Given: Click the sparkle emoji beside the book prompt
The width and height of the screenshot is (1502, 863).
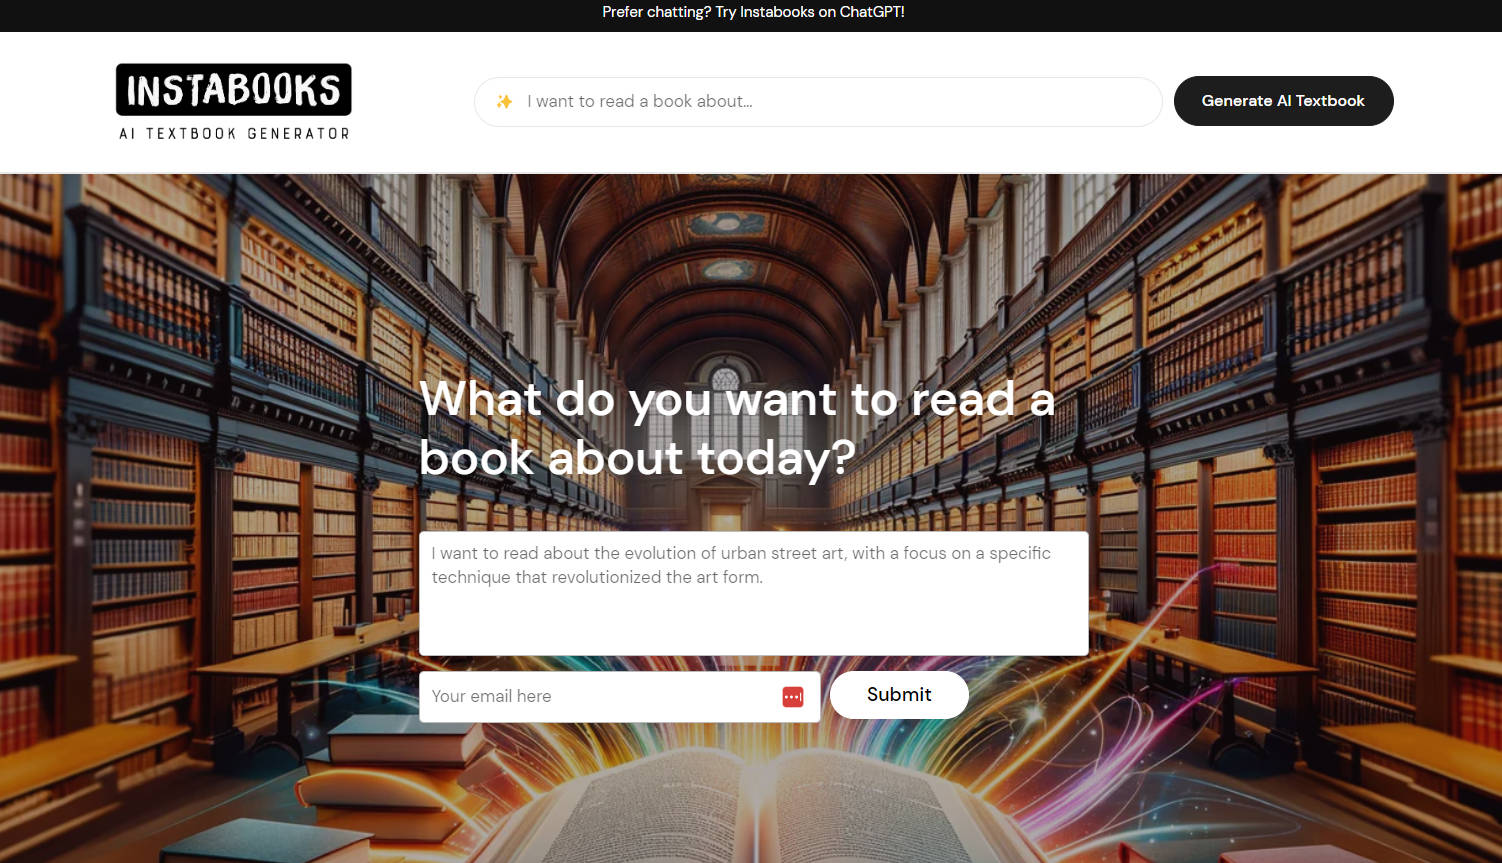Looking at the screenshot, I should point(505,101).
